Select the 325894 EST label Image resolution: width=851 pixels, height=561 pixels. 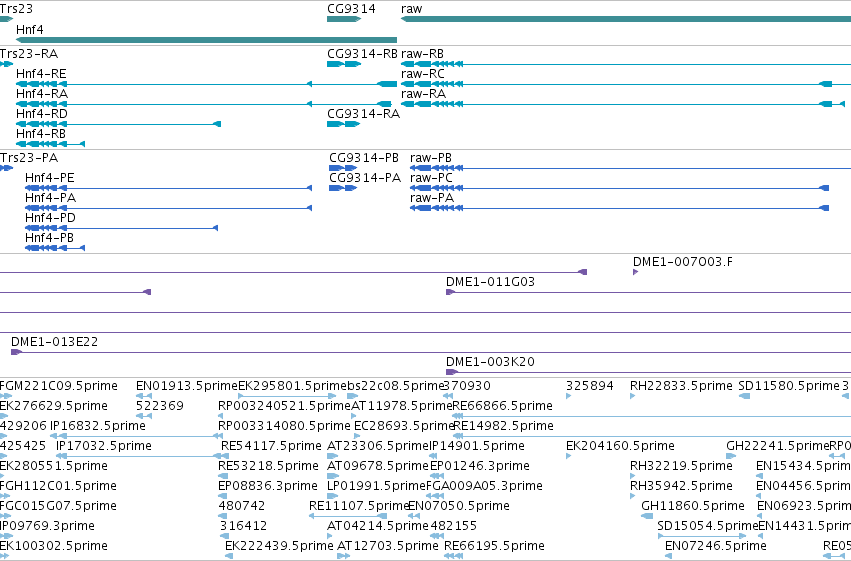(590, 386)
